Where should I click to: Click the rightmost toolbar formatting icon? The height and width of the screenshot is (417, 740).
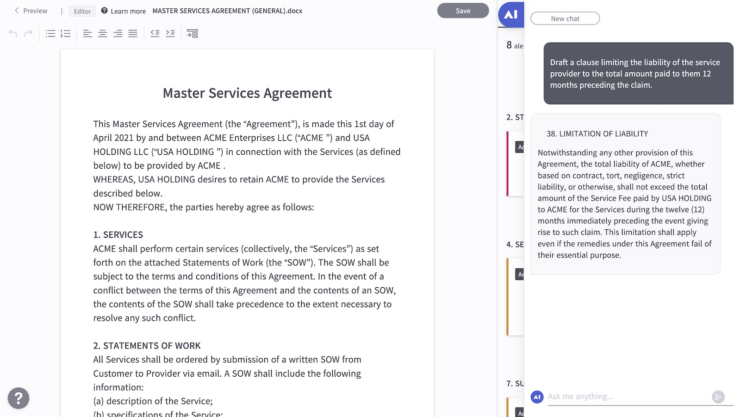click(x=192, y=34)
